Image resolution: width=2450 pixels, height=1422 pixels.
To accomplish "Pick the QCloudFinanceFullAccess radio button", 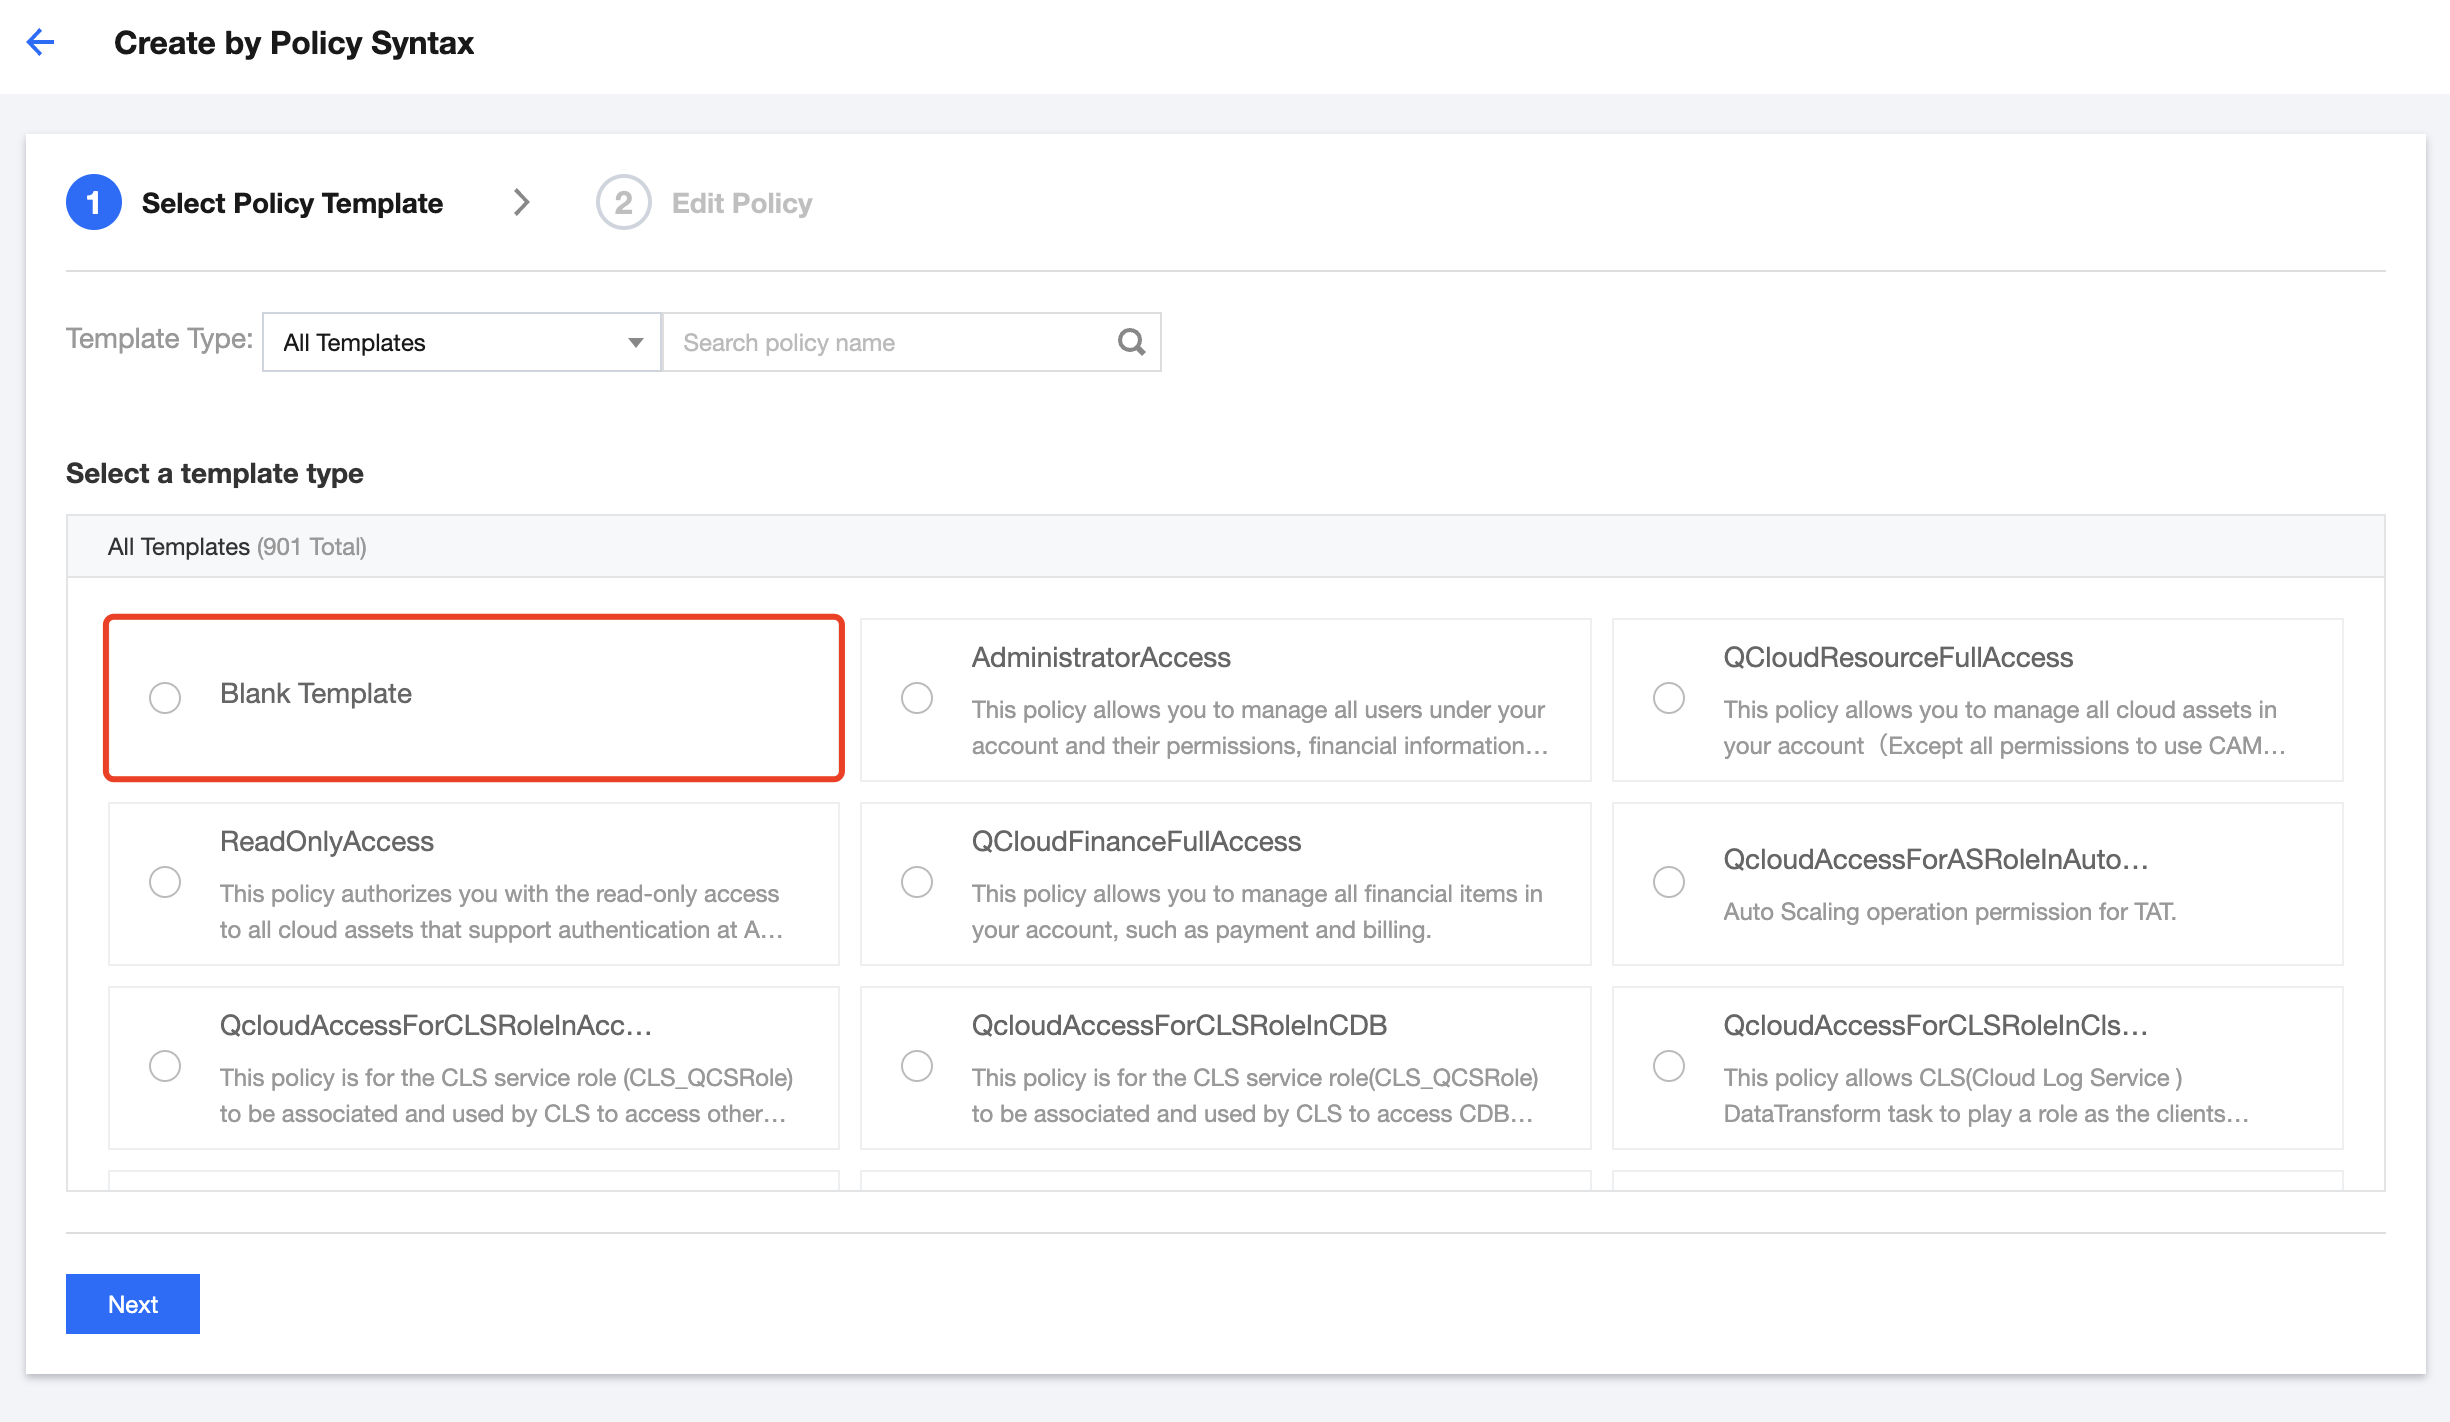I will click(917, 882).
